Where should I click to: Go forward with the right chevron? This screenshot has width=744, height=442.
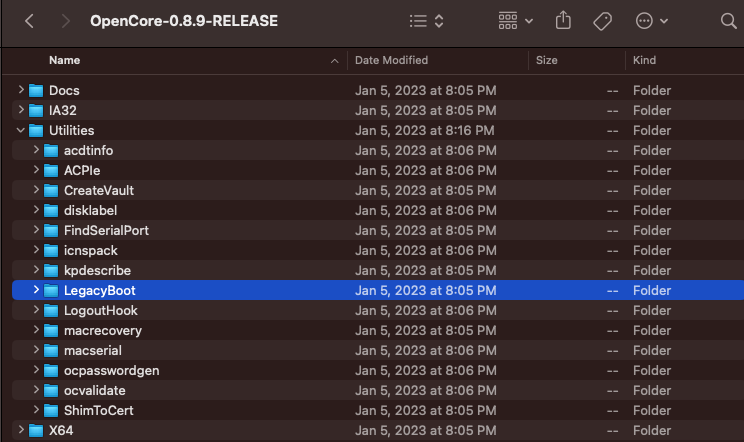pos(65,21)
